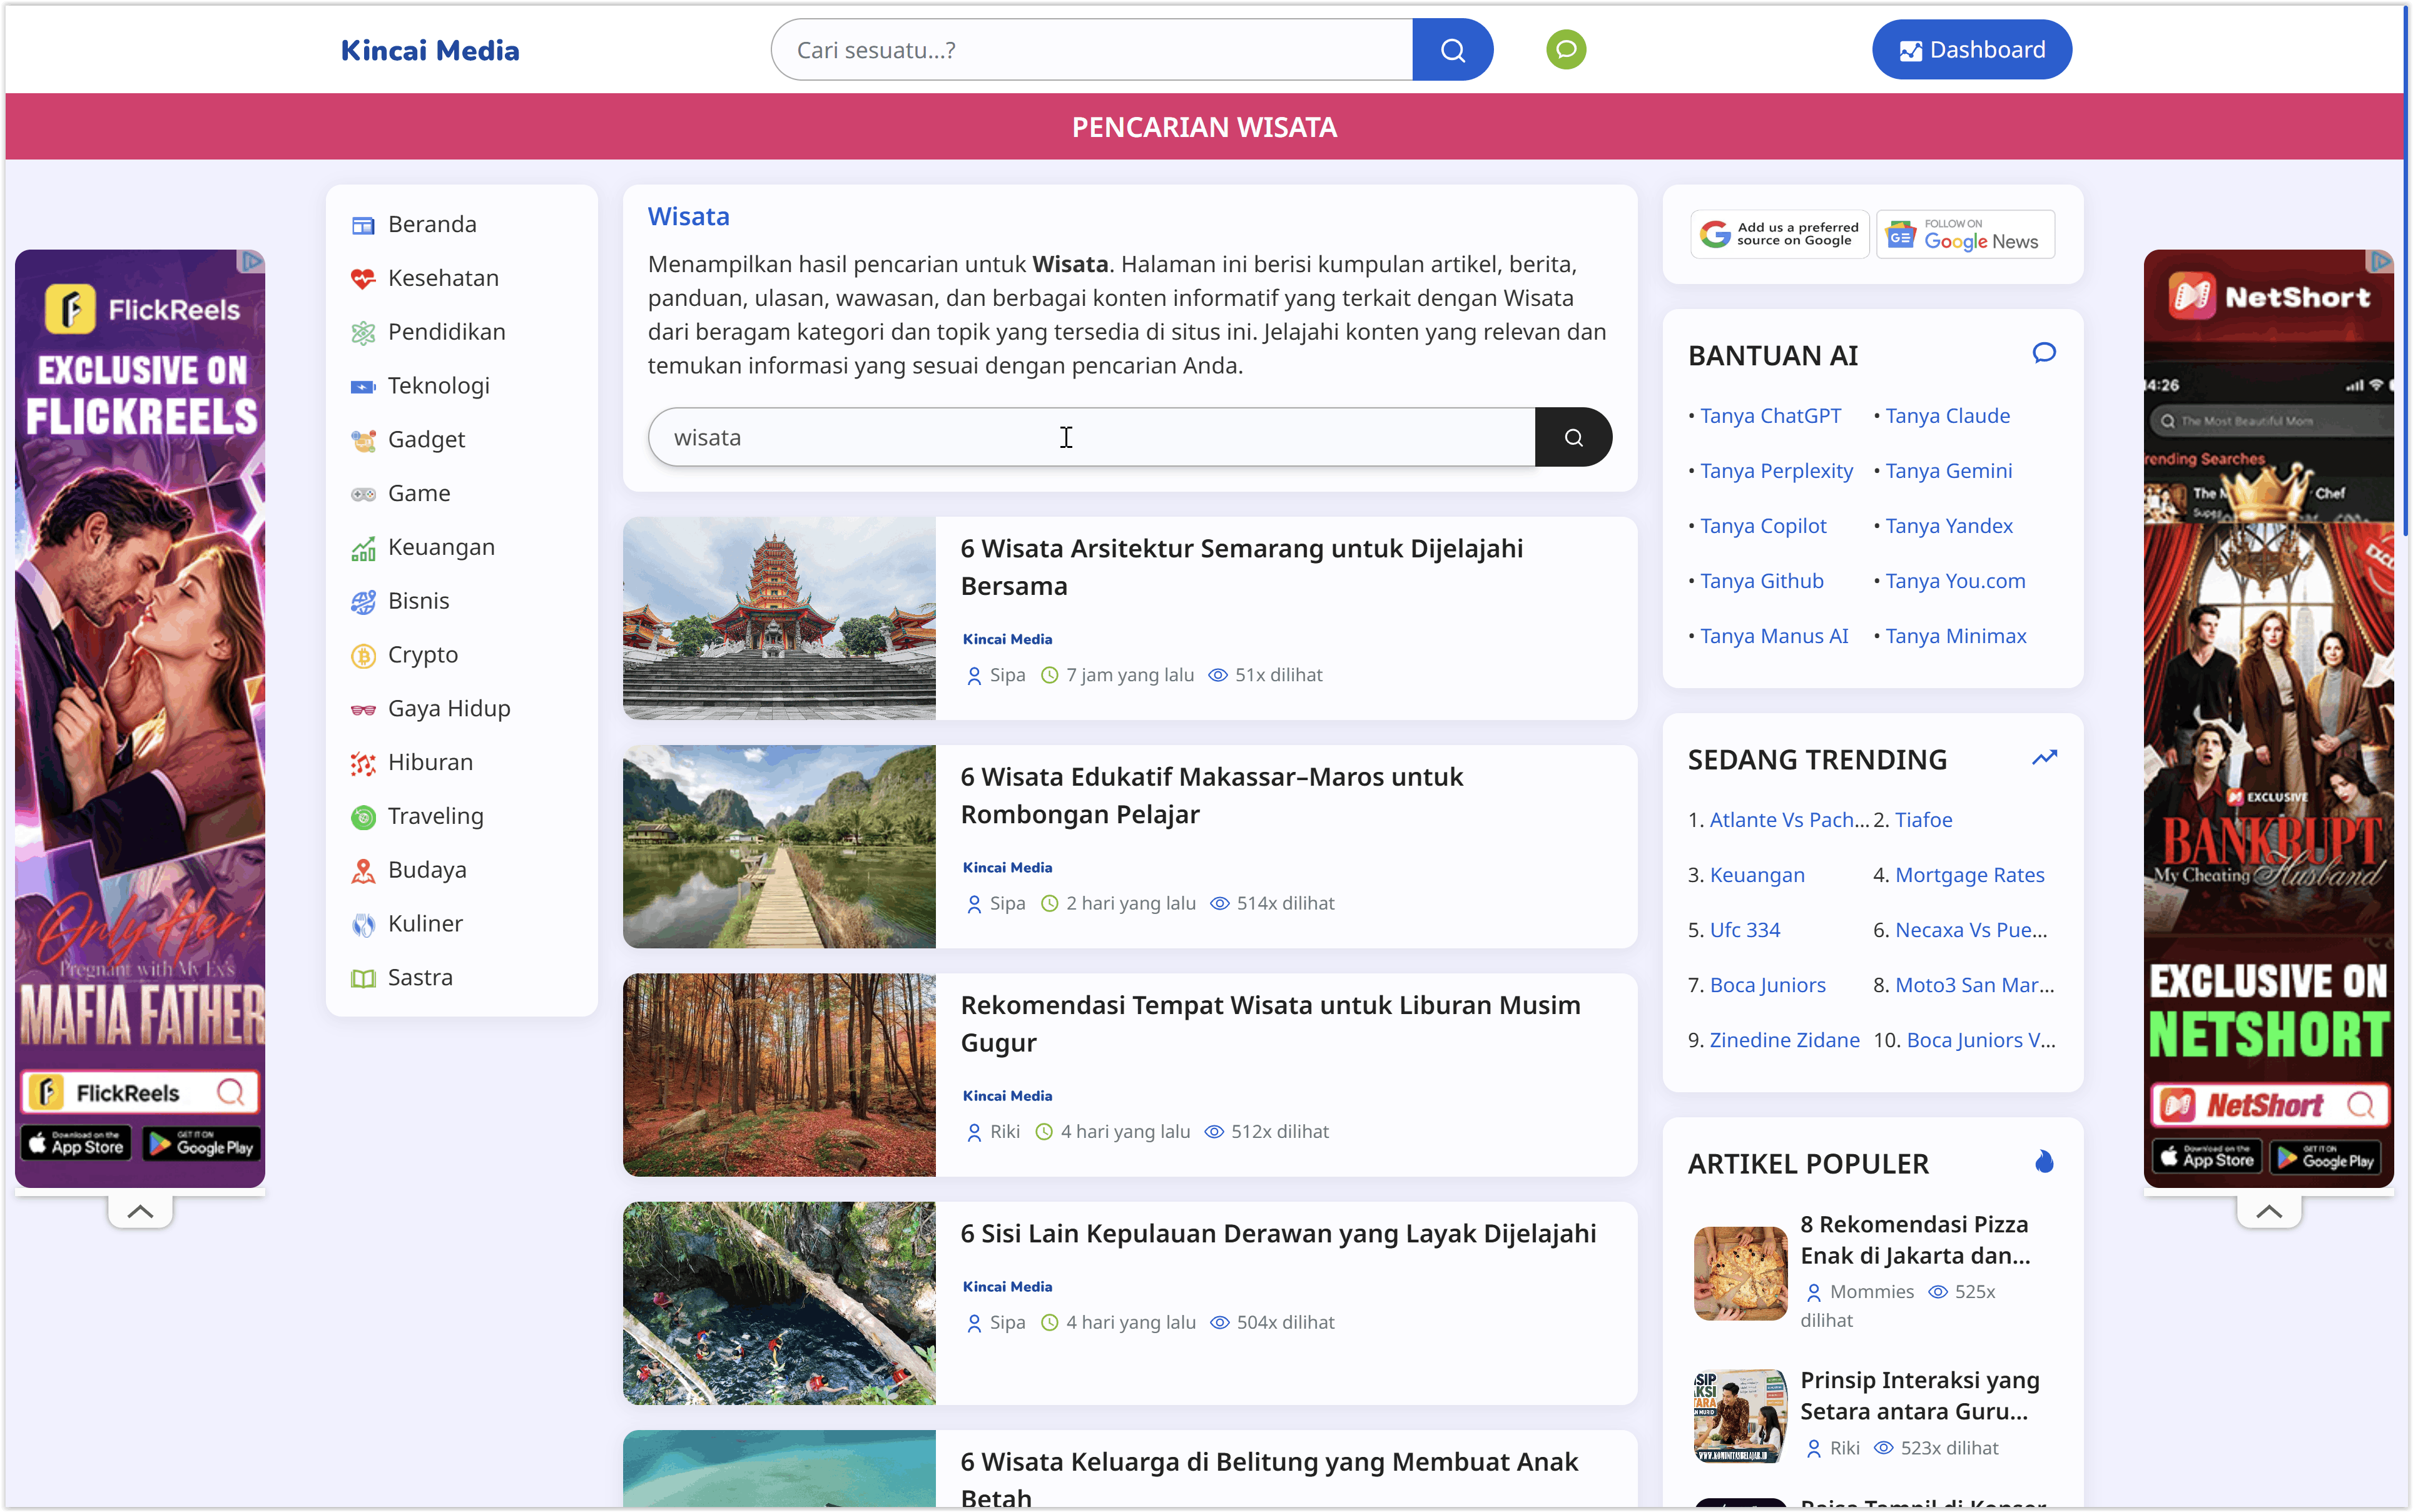Click into the wisata search input
Viewport: 2413px width, 1512px height.
(x=1092, y=437)
